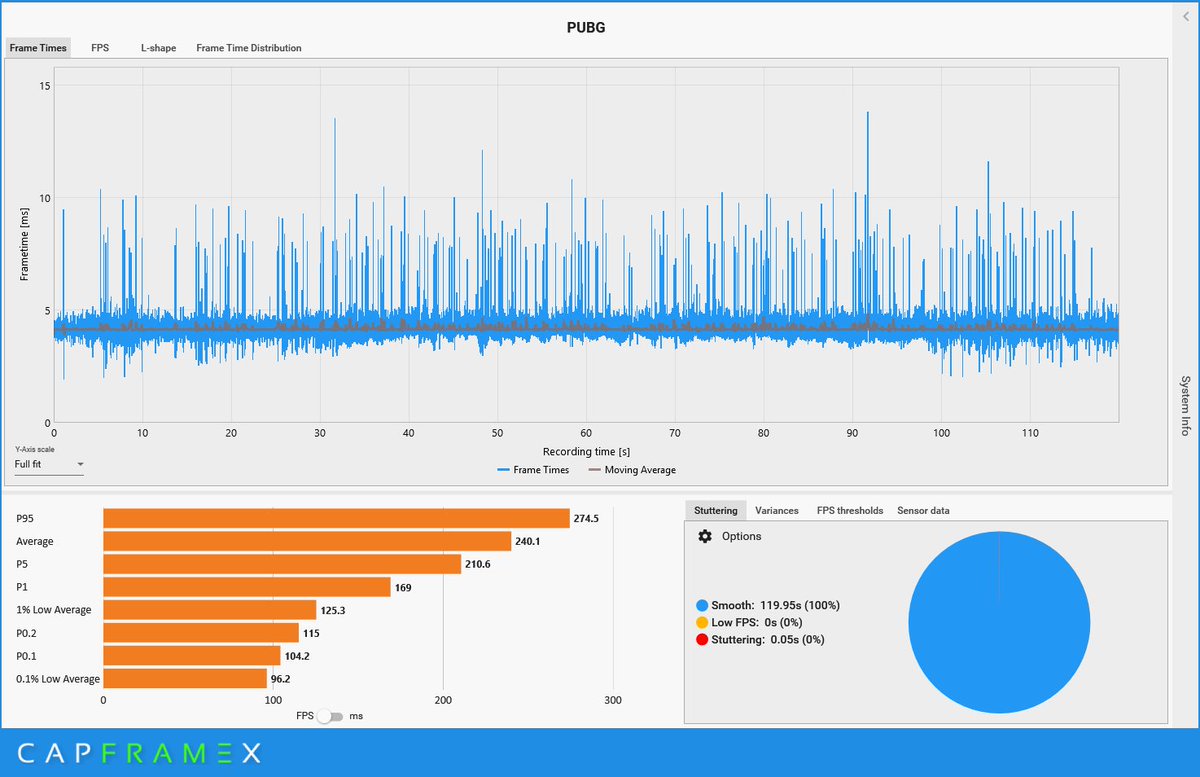This screenshot has width=1200, height=777.
Task: Click the 0.1% Low Average bar
Action: tap(185, 679)
